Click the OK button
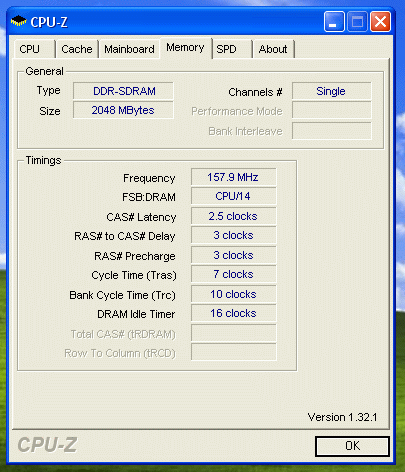Image resolution: width=405 pixels, height=472 pixels. click(x=352, y=446)
